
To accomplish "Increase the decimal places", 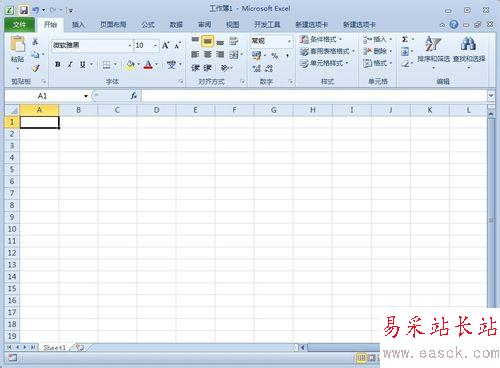I will [256, 68].
